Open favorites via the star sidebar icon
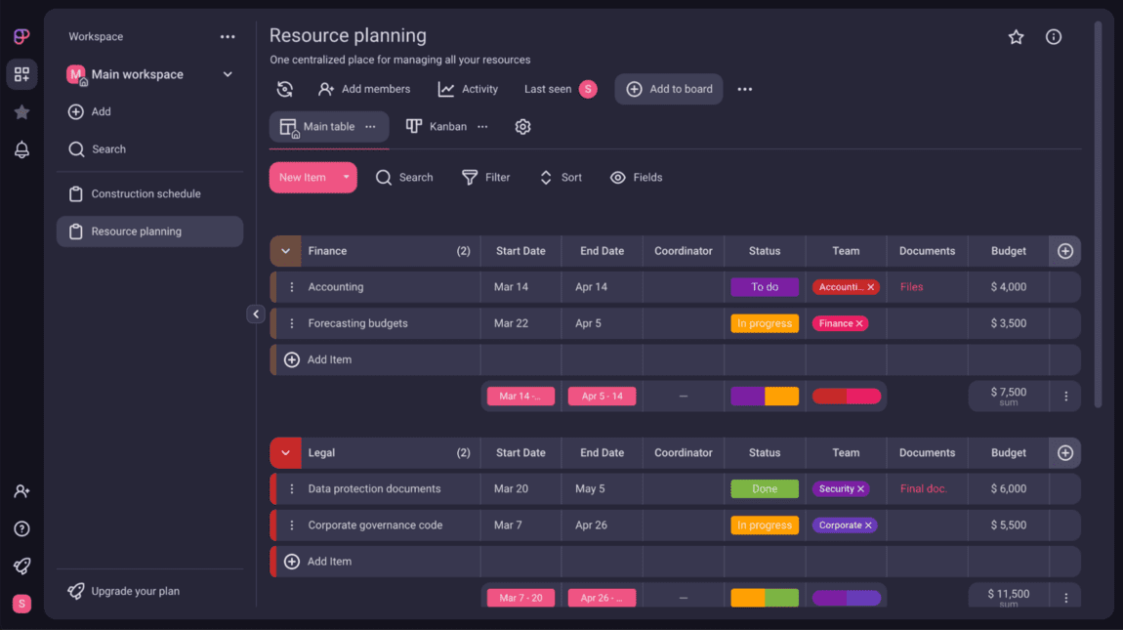Screen dimensions: 1123x630 (x=21, y=112)
